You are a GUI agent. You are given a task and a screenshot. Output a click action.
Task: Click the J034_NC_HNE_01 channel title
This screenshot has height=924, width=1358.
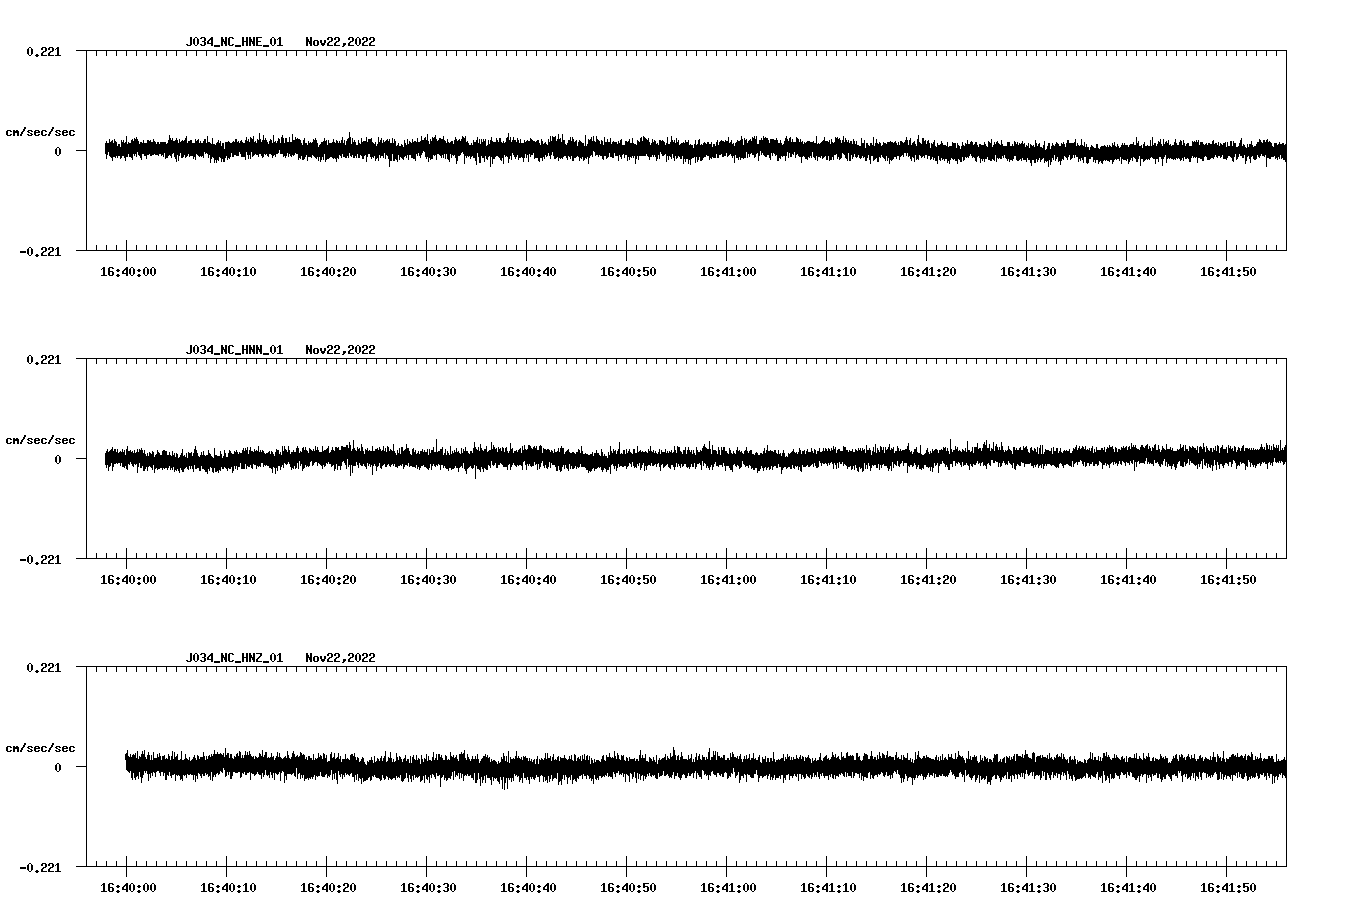tap(234, 42)
